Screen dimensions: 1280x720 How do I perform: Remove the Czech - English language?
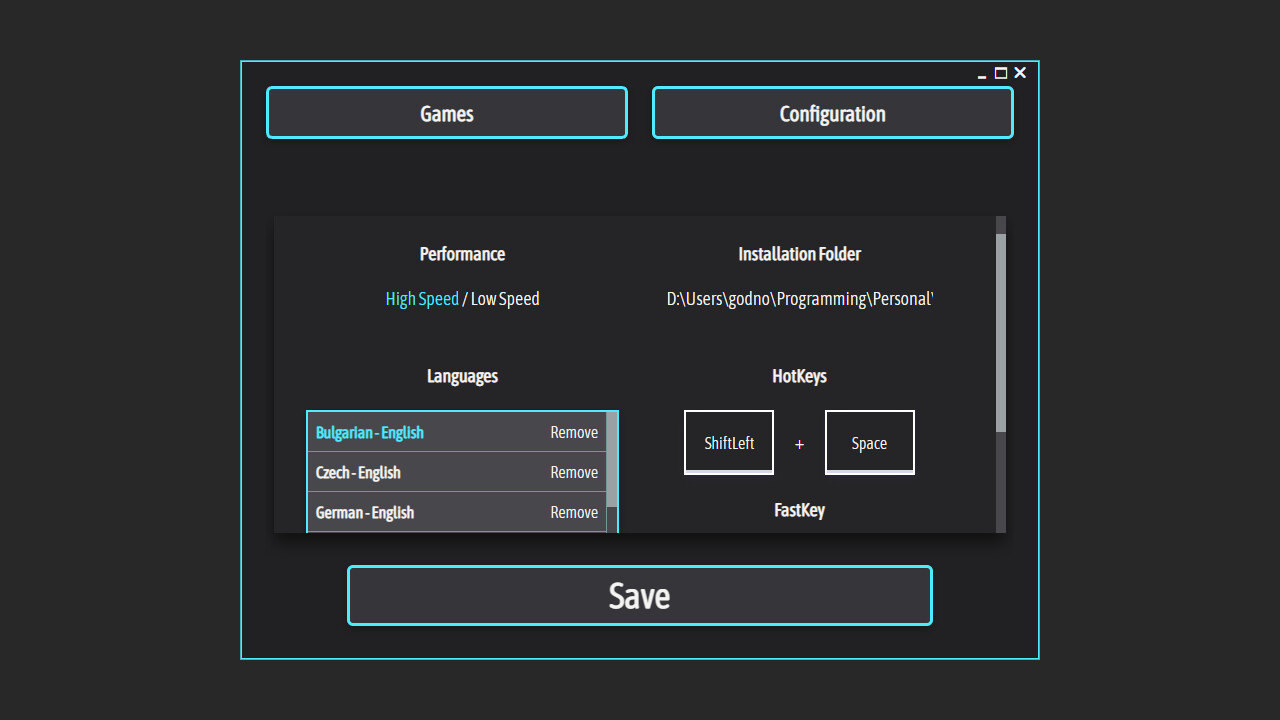coord(574,473)
